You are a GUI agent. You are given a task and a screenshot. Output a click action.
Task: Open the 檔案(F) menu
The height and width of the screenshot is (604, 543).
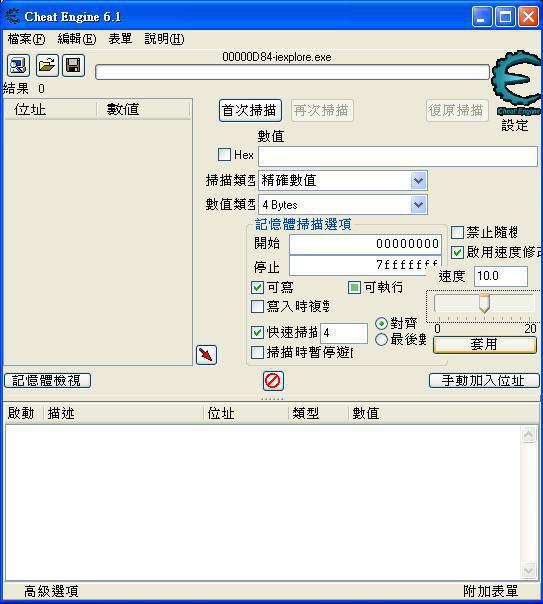pyautogui.click(x=26, y=39)
